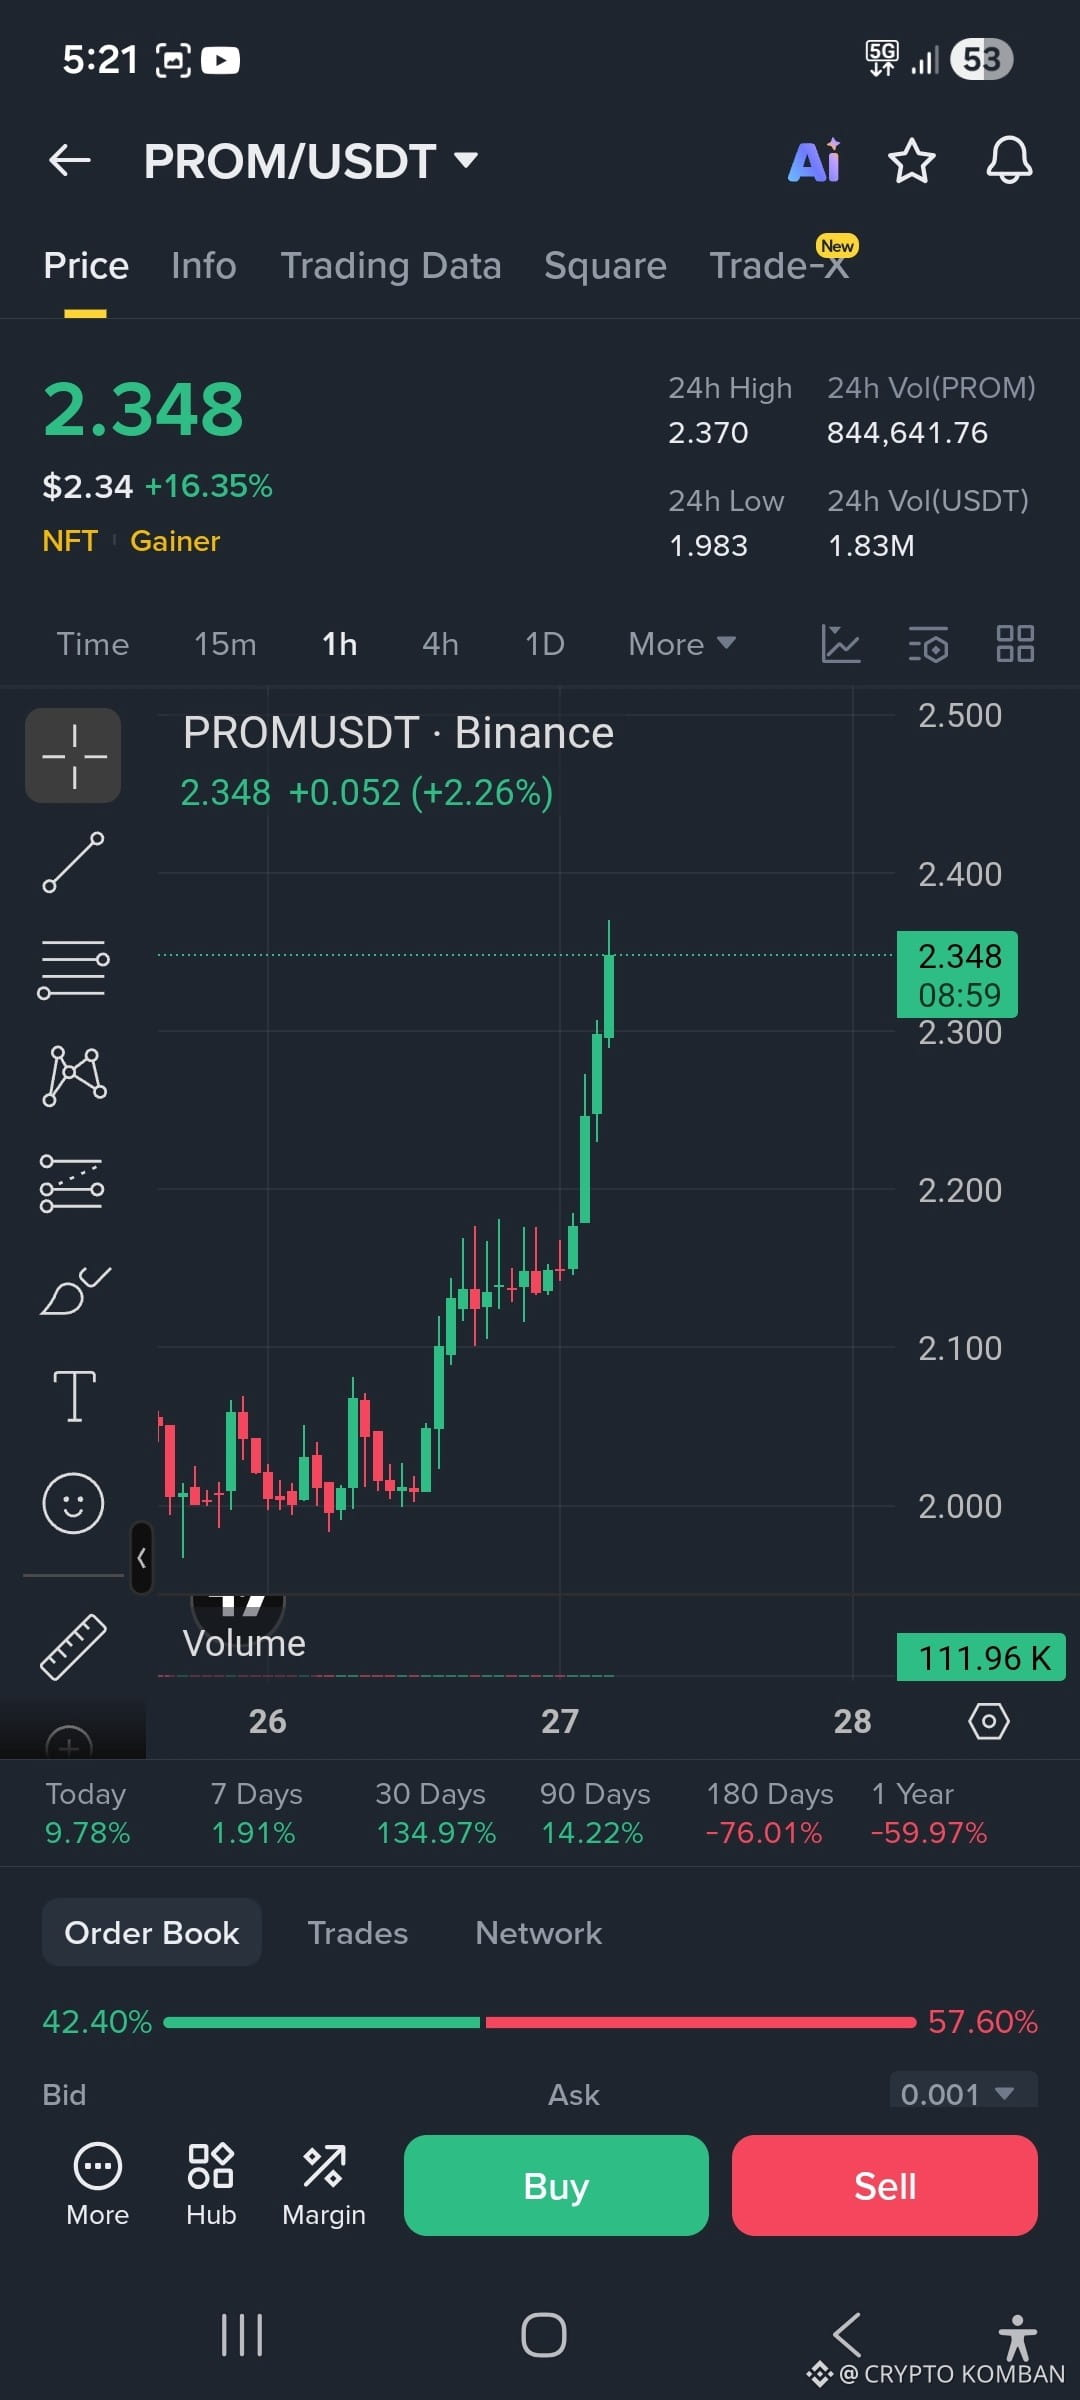The image size is (1080, 2400).
Task: Tap the Android back navigation button
Action: [x=847, y=2335]
